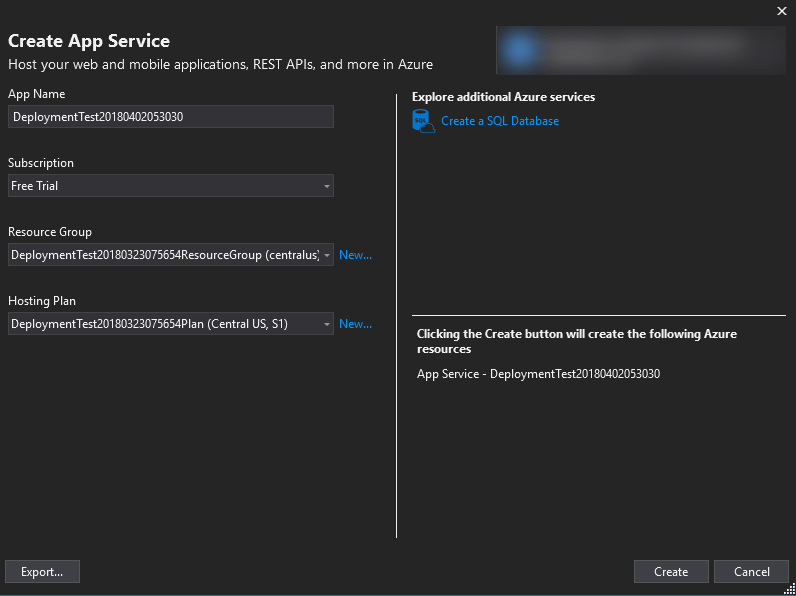Screen dimensions: 796x596
Task: Click the 'App Service - DeploymentTest20180402053030' text
Action: [x=539, y=374]
